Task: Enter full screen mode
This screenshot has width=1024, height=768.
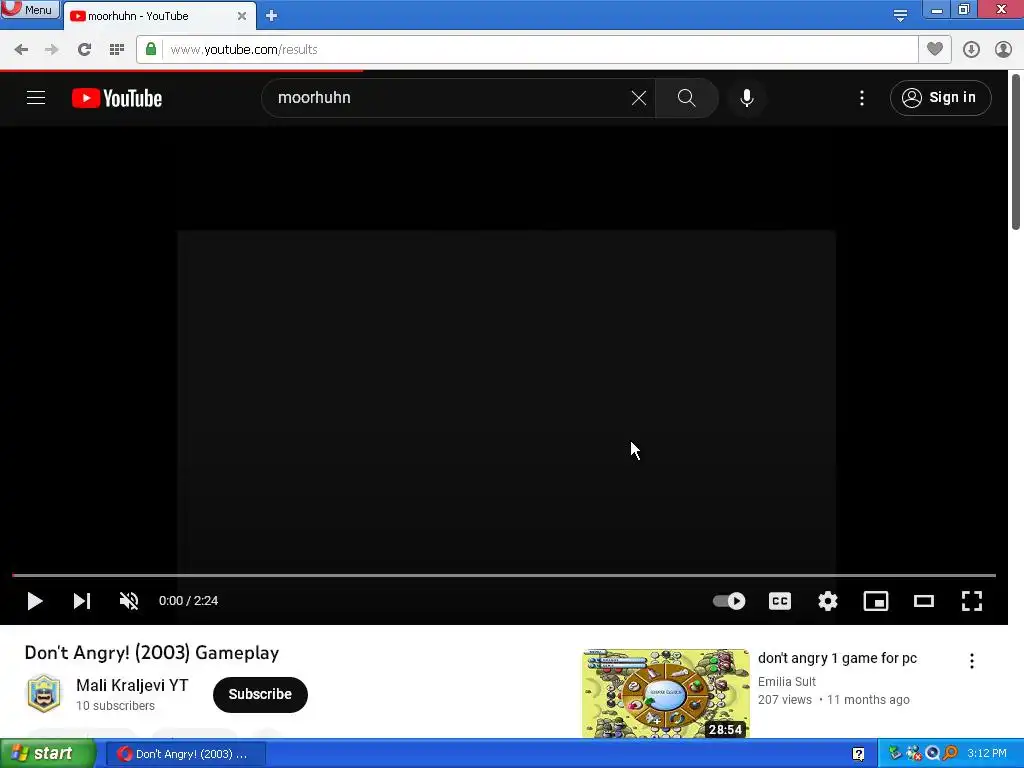Action: (972, 601)
